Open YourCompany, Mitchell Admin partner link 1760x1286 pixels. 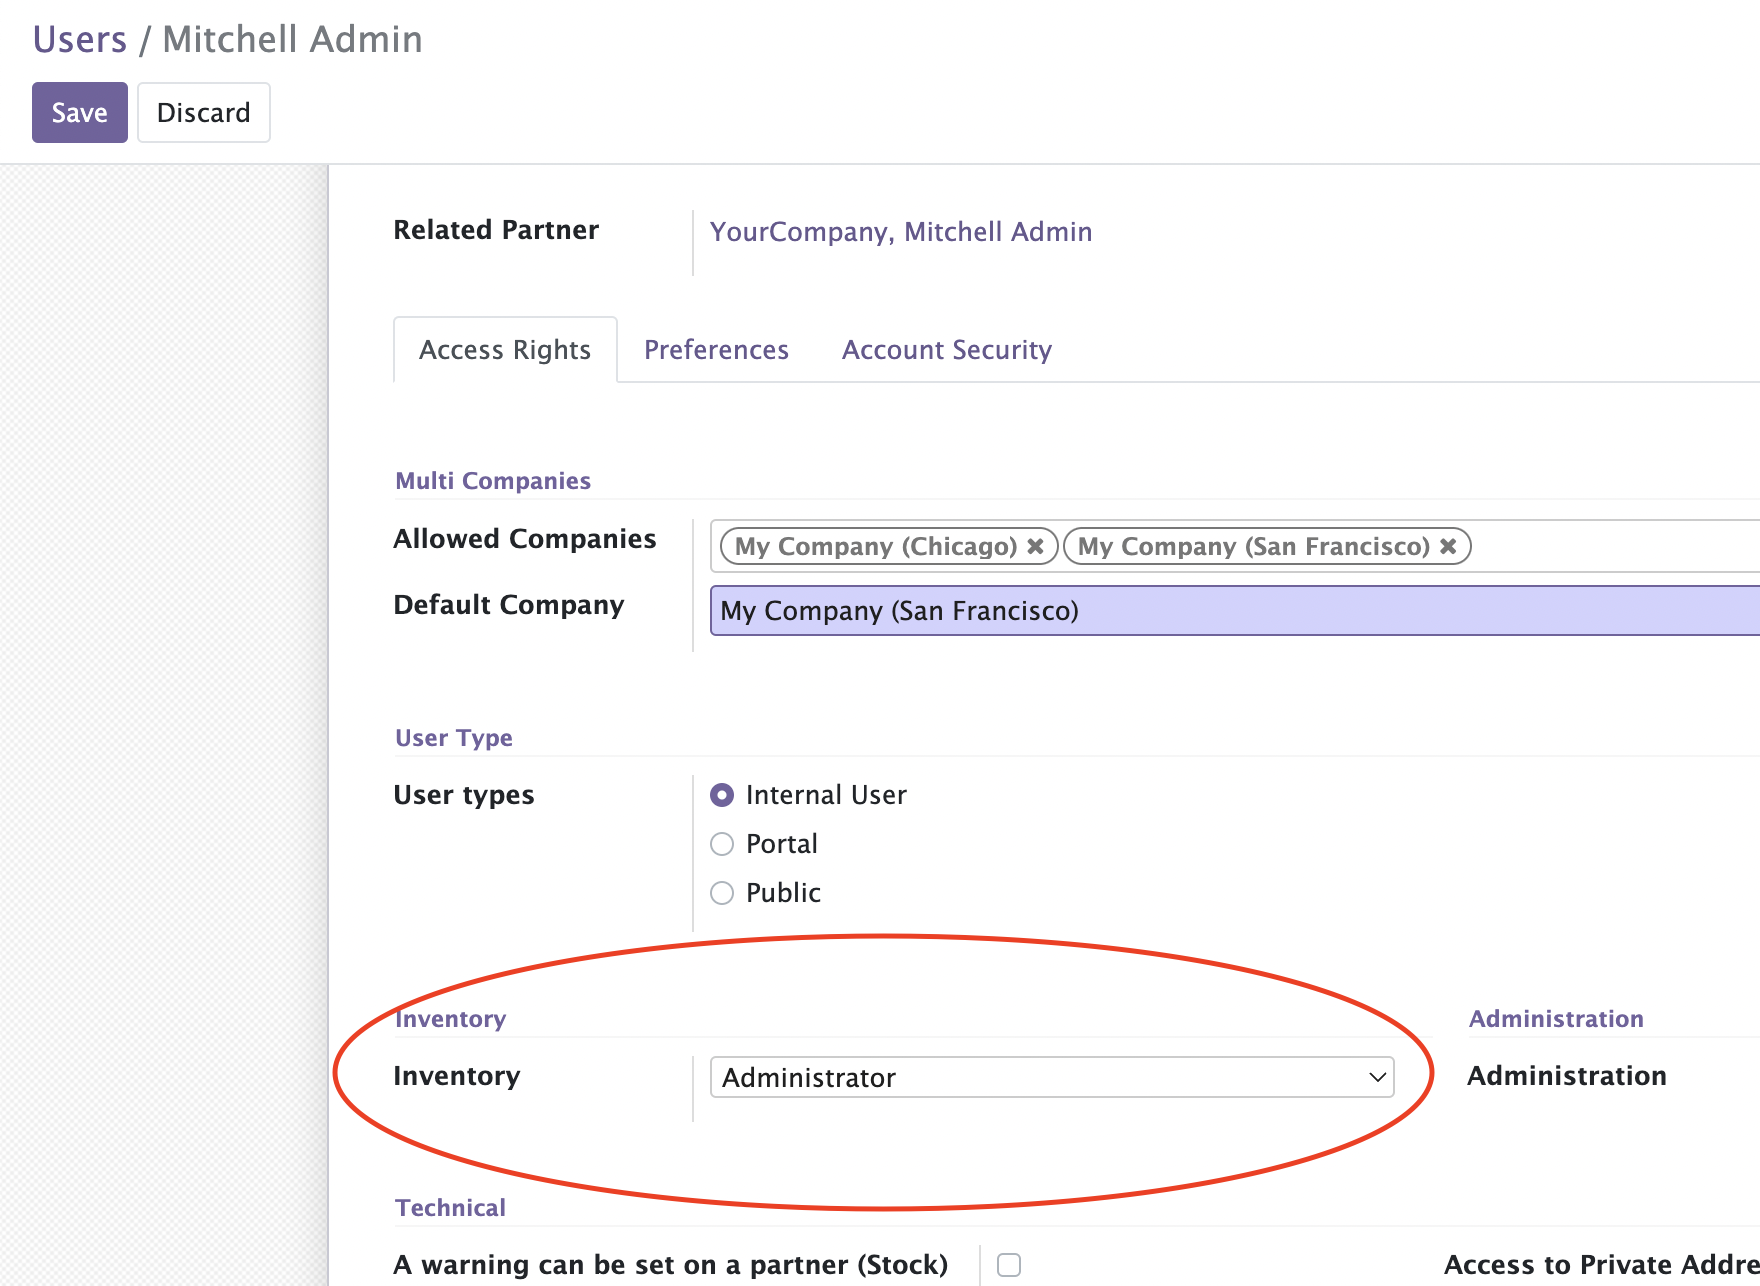(x=901, y=232)
